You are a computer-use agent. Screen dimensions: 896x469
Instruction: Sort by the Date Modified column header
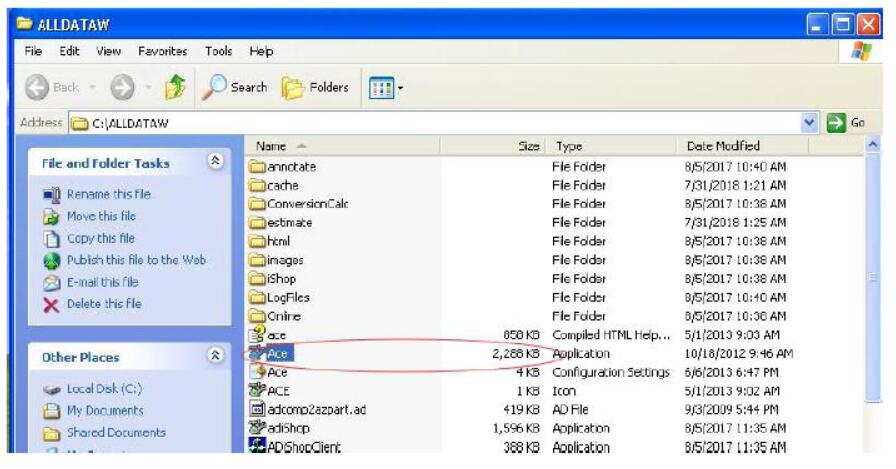pyautogui.click(x=743, y=146)
